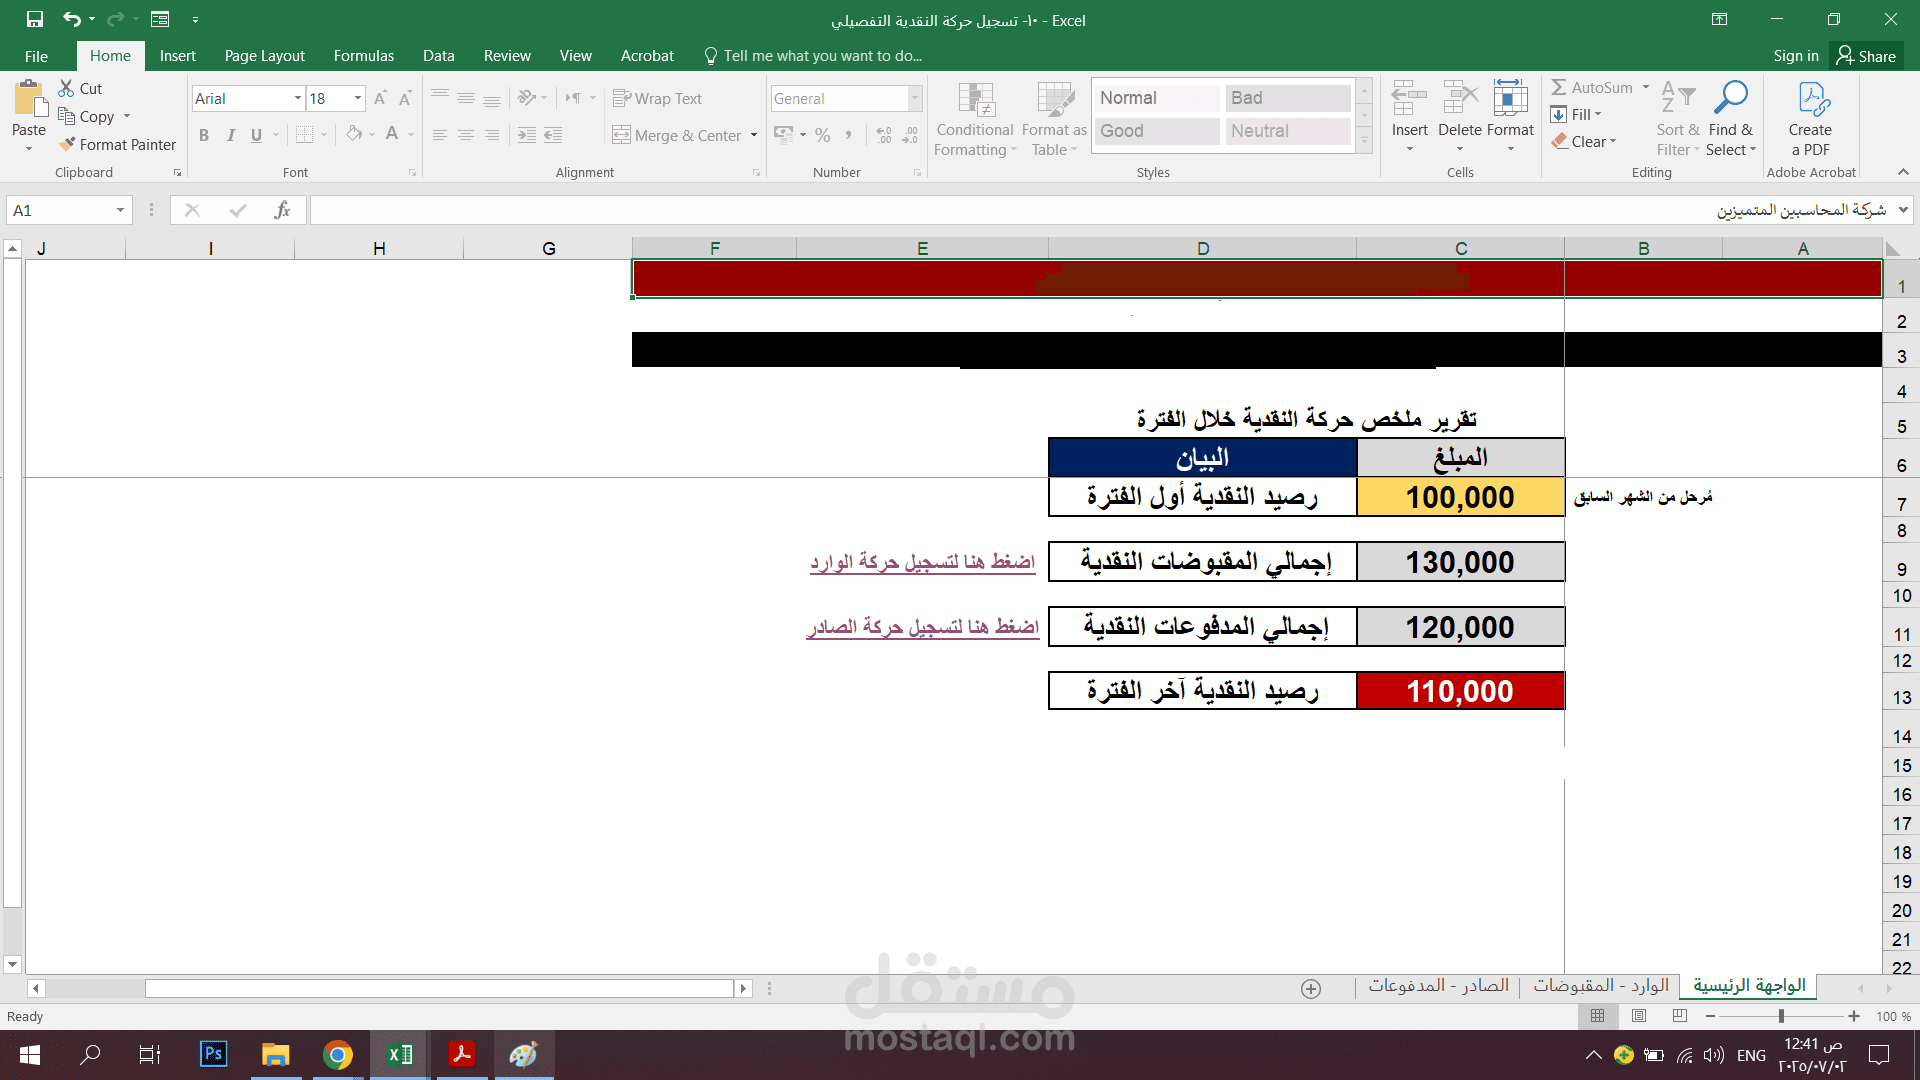The image size is (1920, 1080).
Task: Click the Share button
Action: pos(1866,56)
